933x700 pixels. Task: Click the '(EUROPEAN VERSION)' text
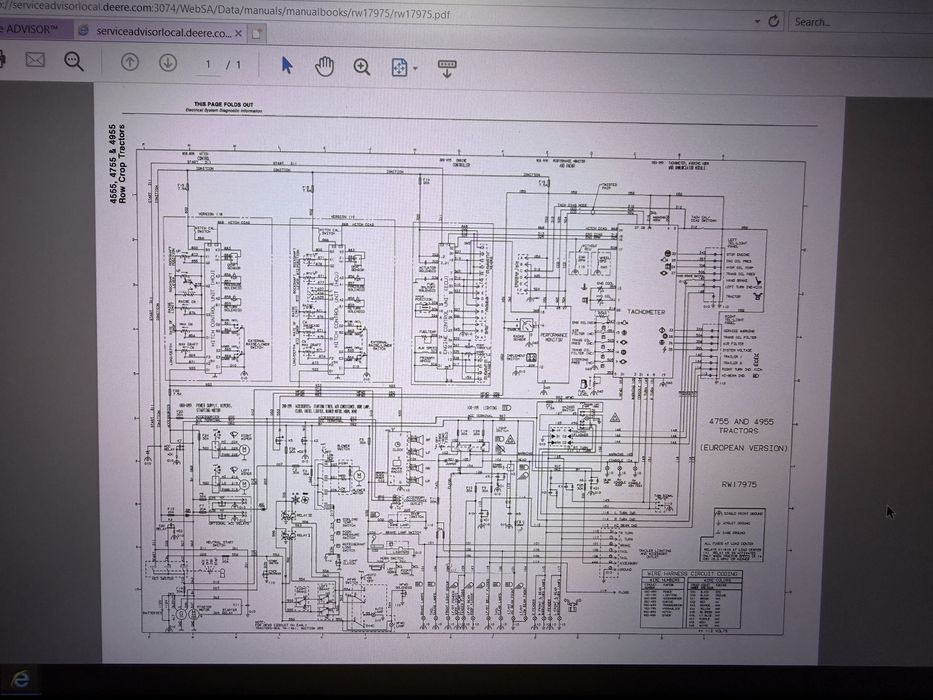(744, 448)
